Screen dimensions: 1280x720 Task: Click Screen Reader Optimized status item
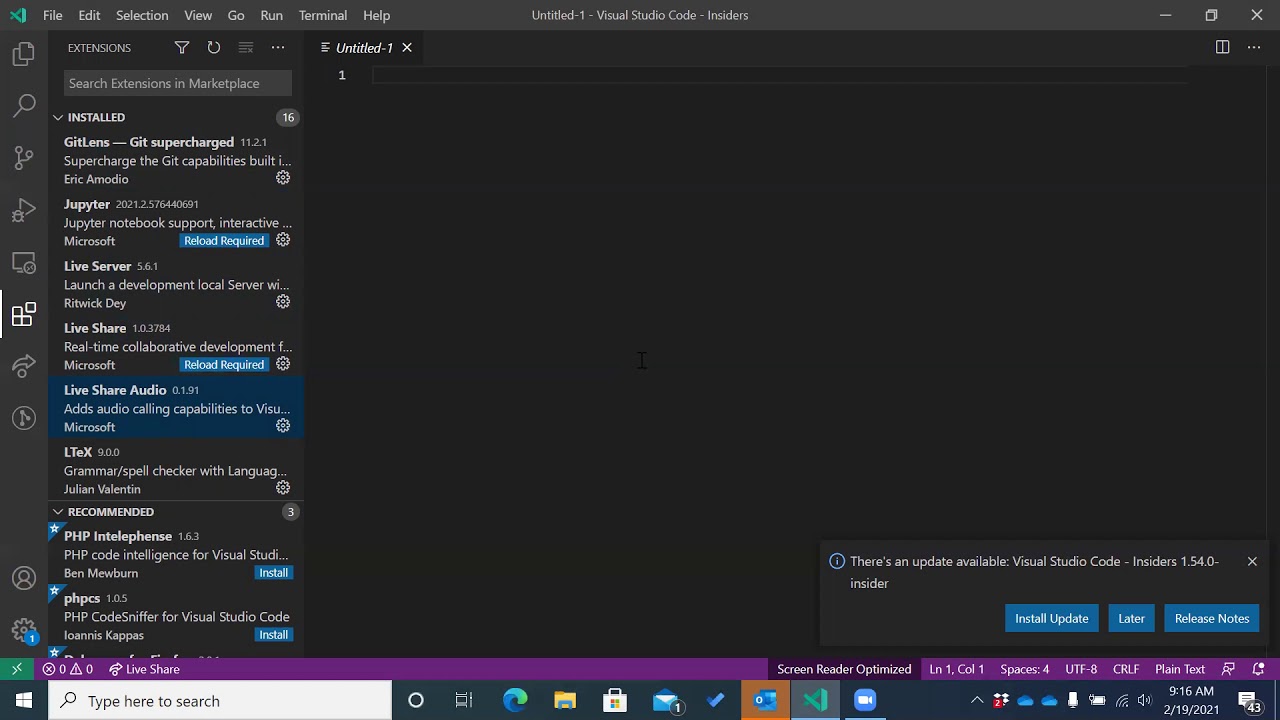(x=844, y=669)
